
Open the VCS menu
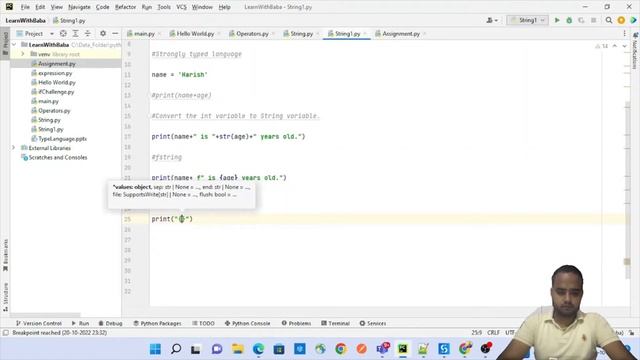click(x=181, y=7)
